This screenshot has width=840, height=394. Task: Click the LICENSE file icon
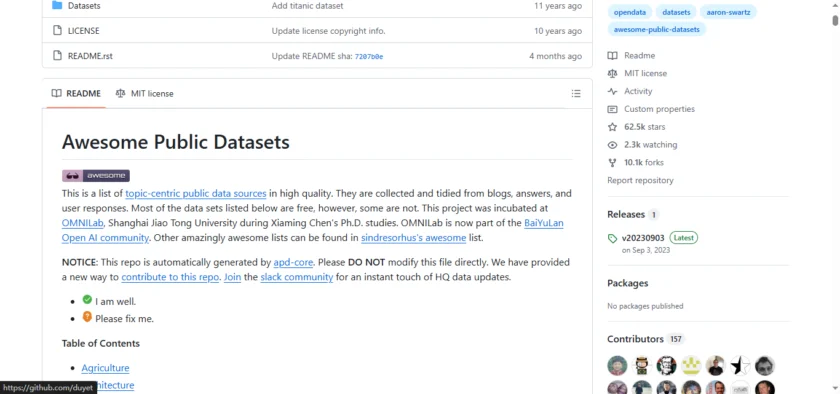coord(57,31)
